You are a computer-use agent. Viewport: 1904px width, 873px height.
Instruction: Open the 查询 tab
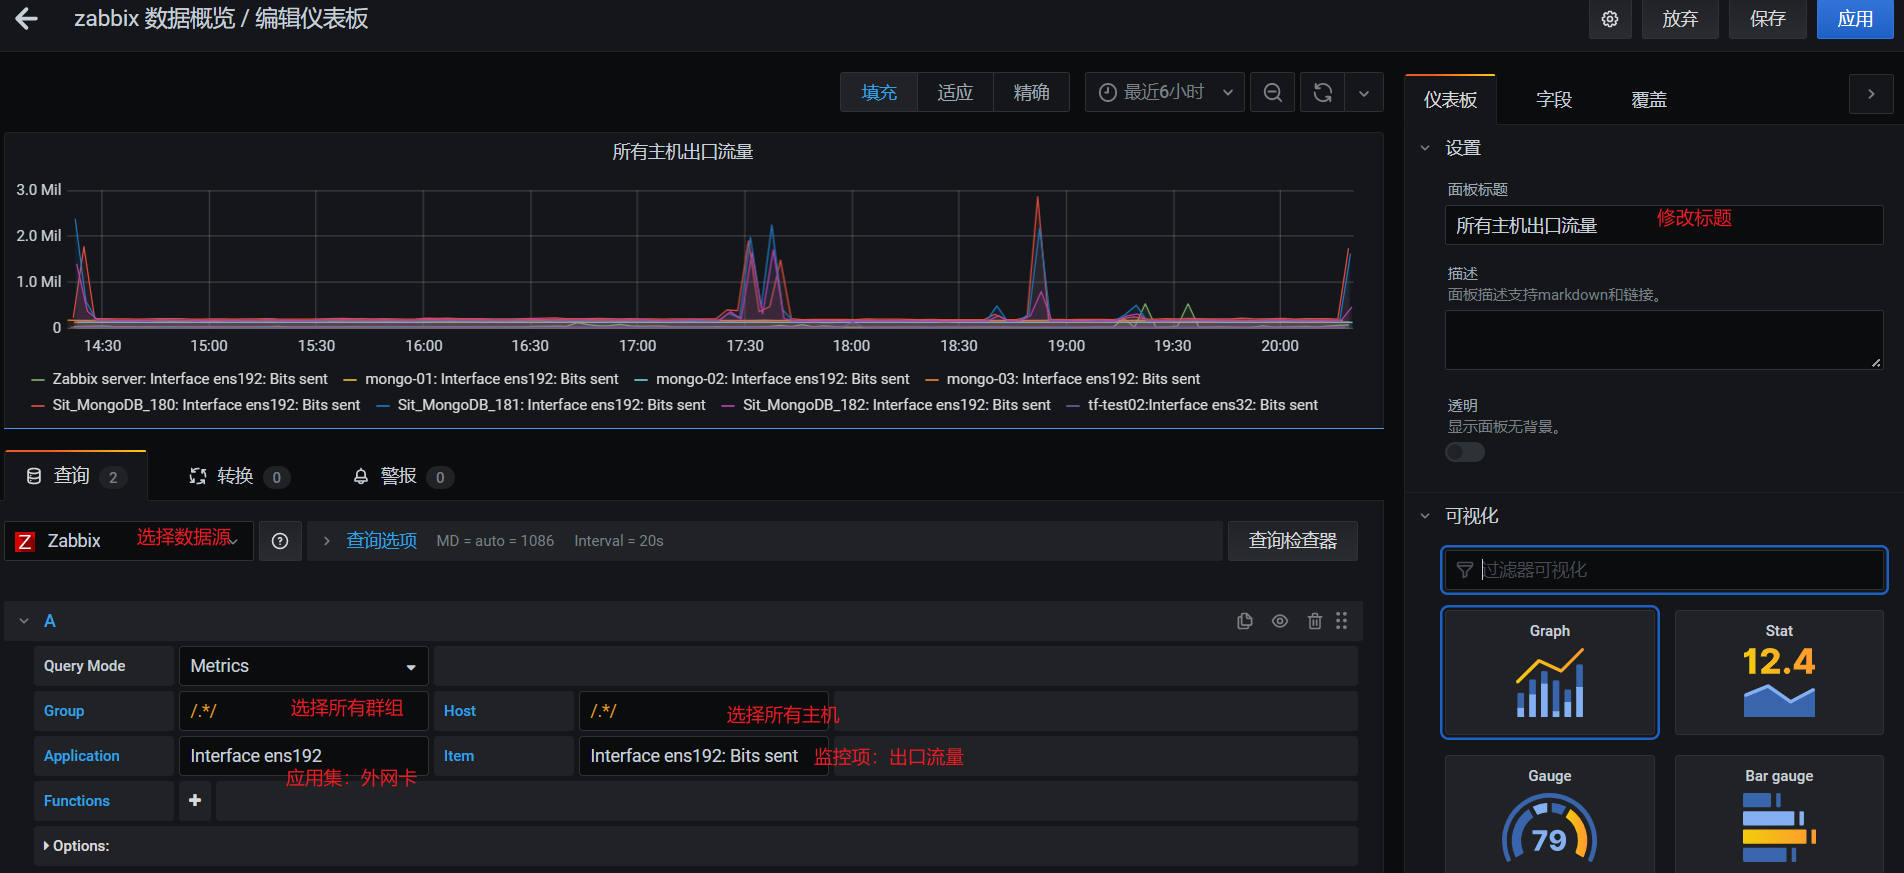[76, 476]
